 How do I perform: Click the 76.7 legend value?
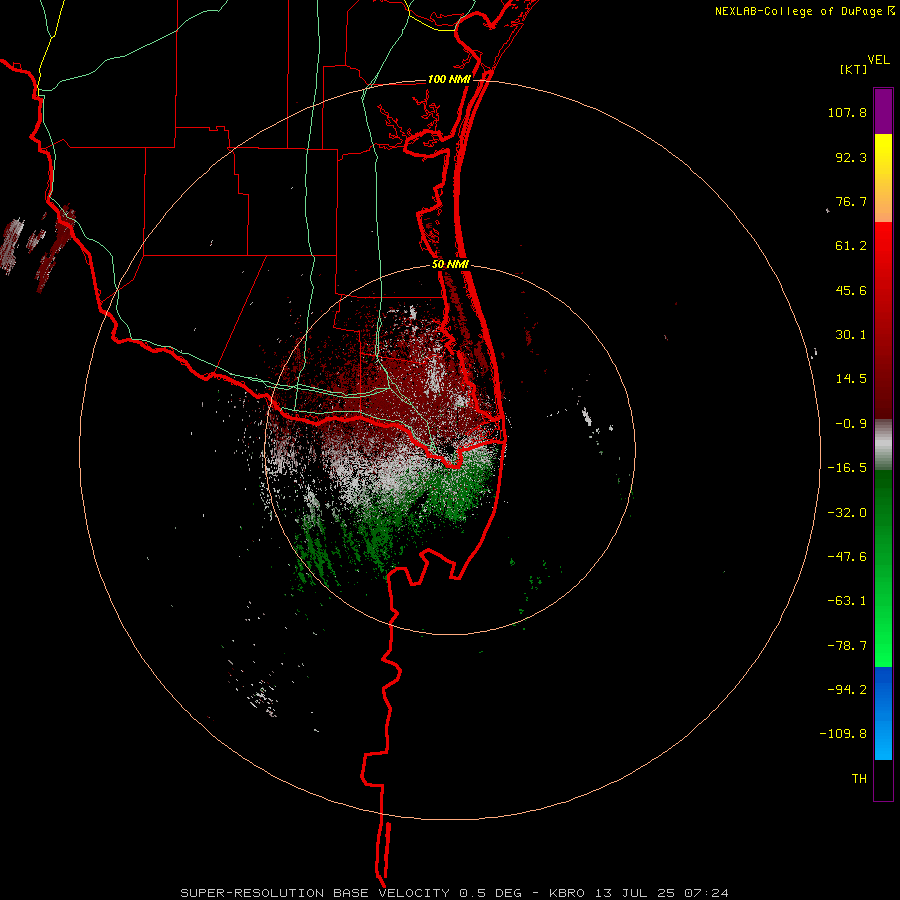click(851, 201)
